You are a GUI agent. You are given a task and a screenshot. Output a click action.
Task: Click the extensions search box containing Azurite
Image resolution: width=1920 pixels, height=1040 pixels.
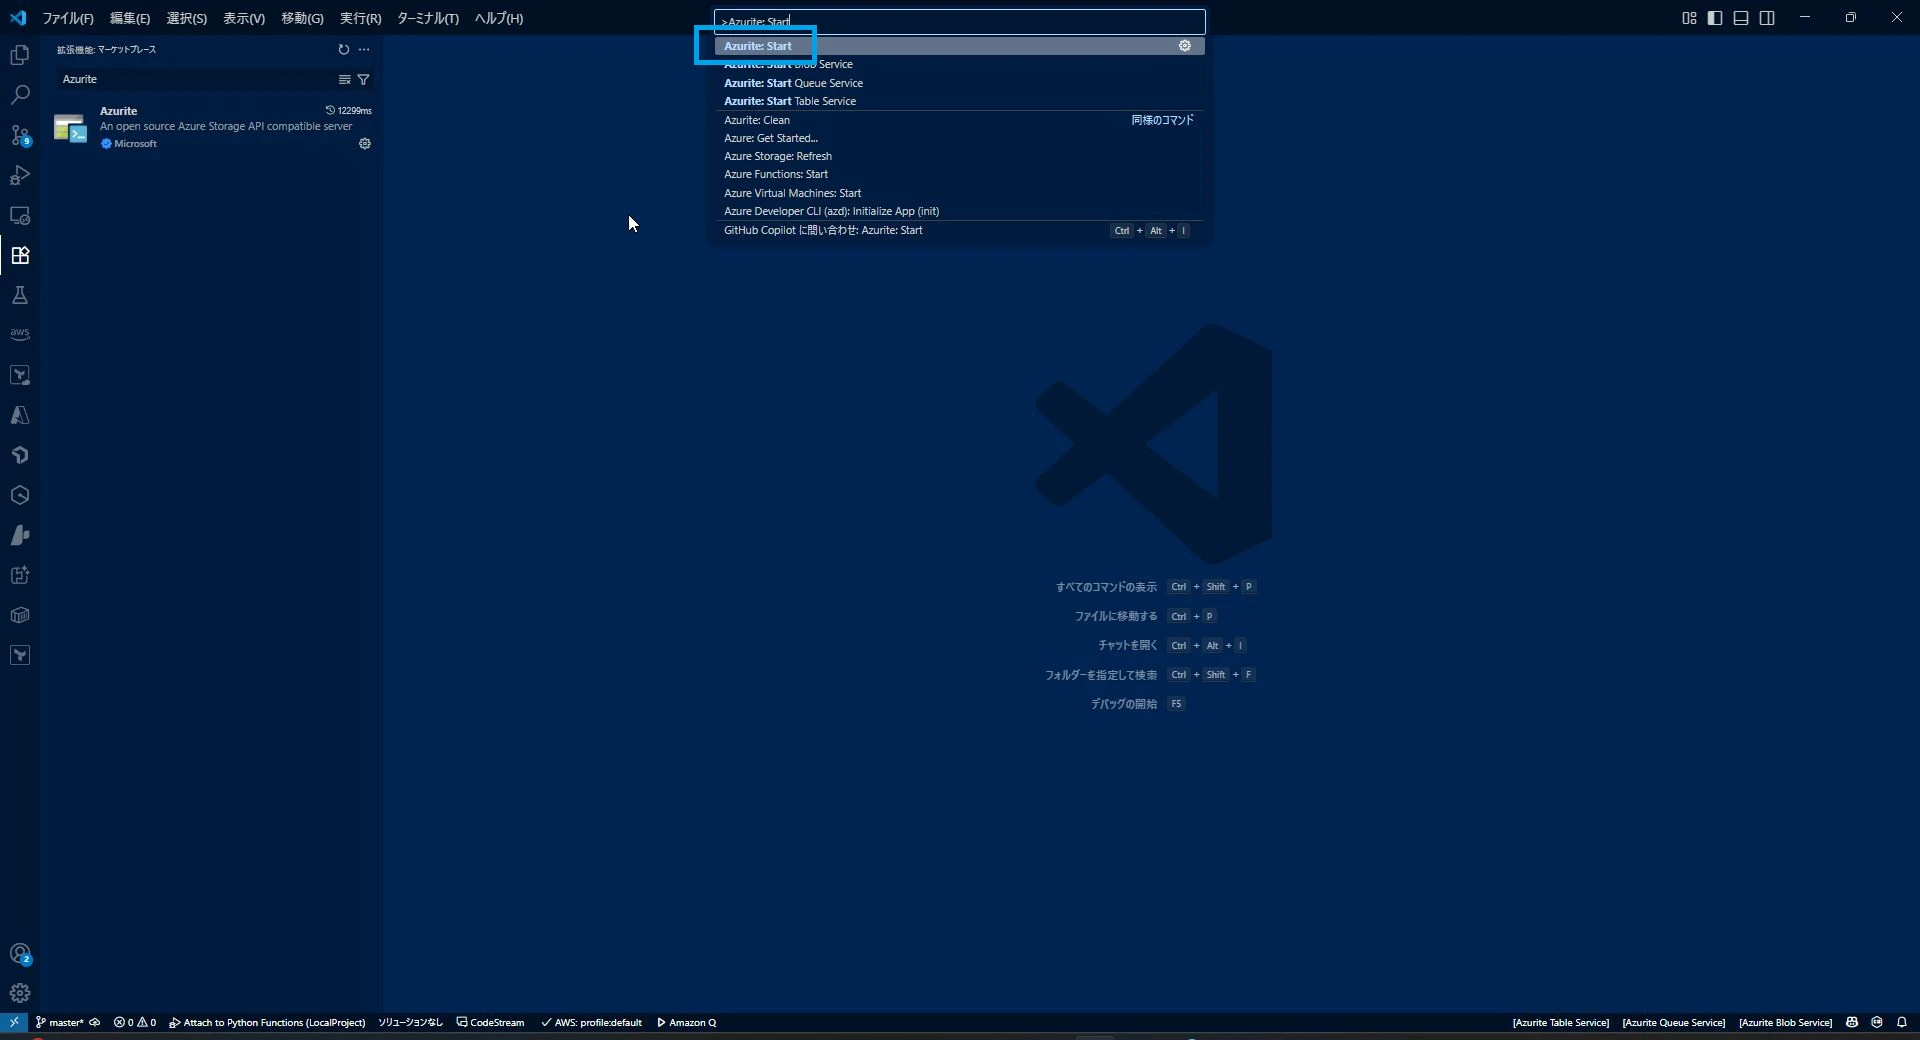pyautogui.click(x=197, y=79)
